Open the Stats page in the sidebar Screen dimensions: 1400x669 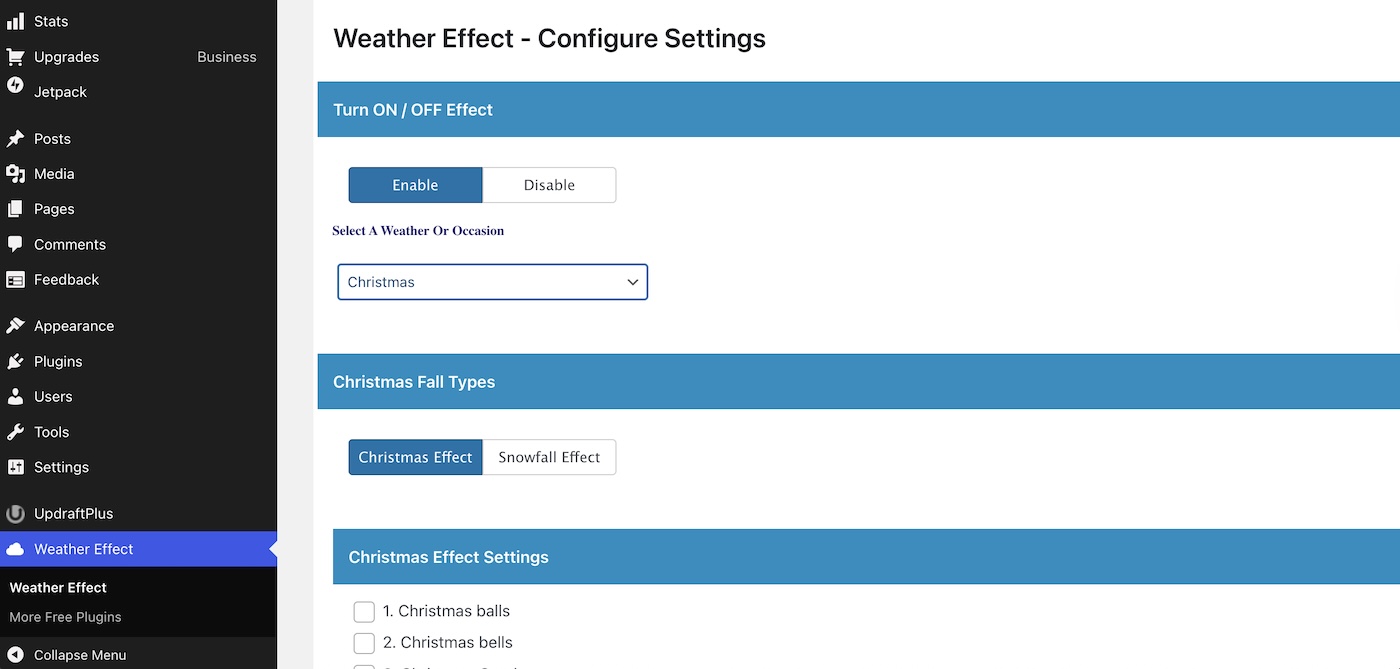pyautogui.click(x=52, y=20)
